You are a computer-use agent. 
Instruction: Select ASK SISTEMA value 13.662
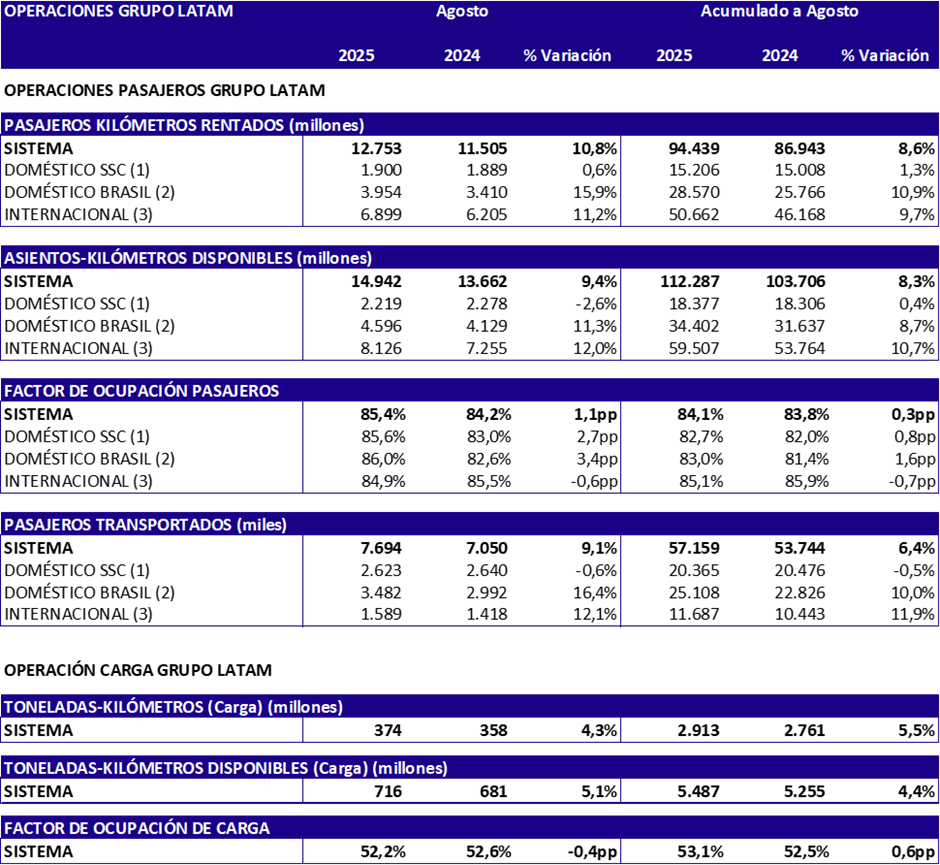tap(483, 282)
